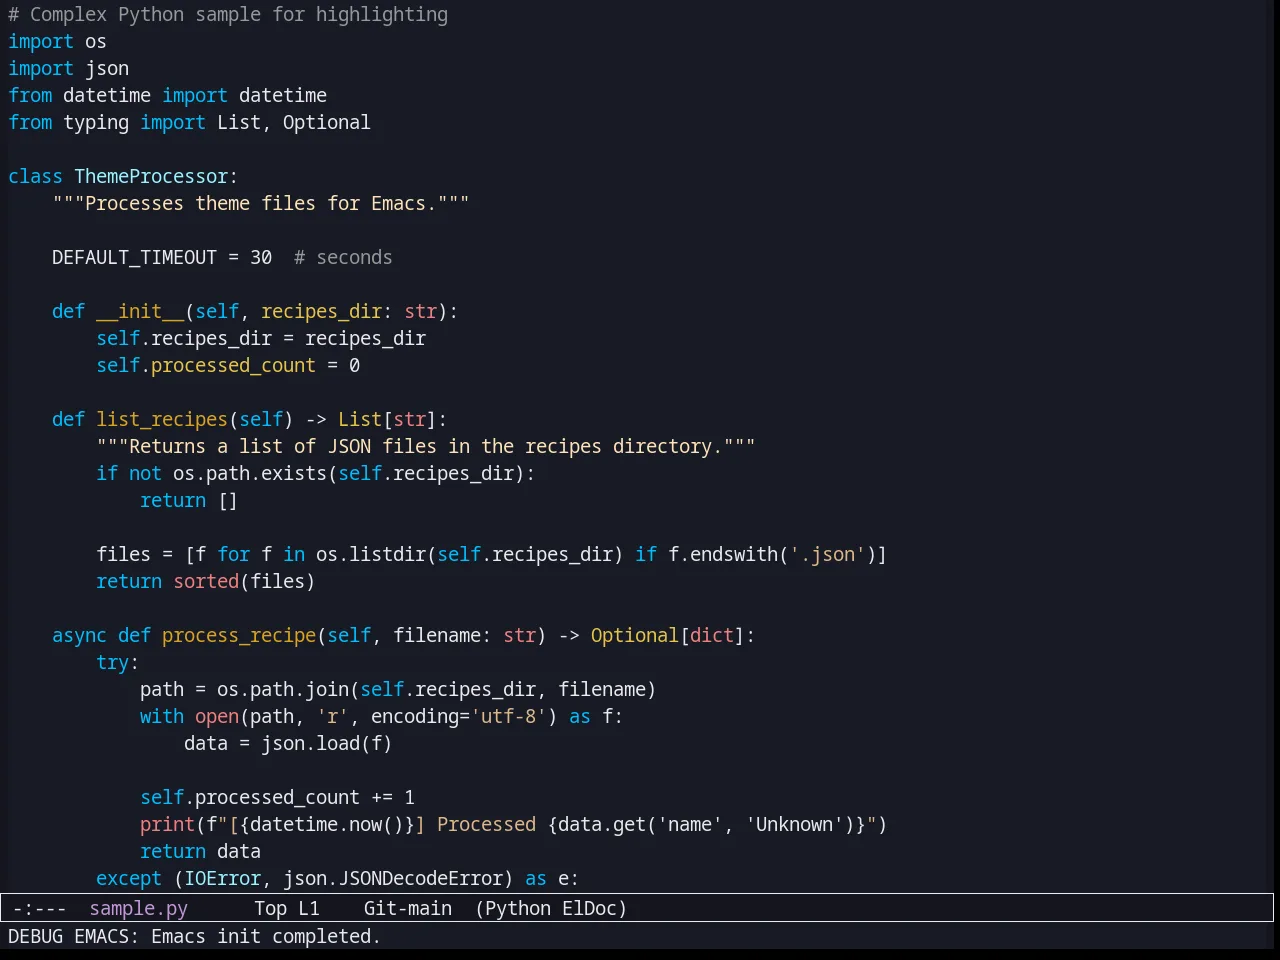Click the class name ThemeProcessor
The width and height of the screenshot is (1280, 960).
pos(151,176)
